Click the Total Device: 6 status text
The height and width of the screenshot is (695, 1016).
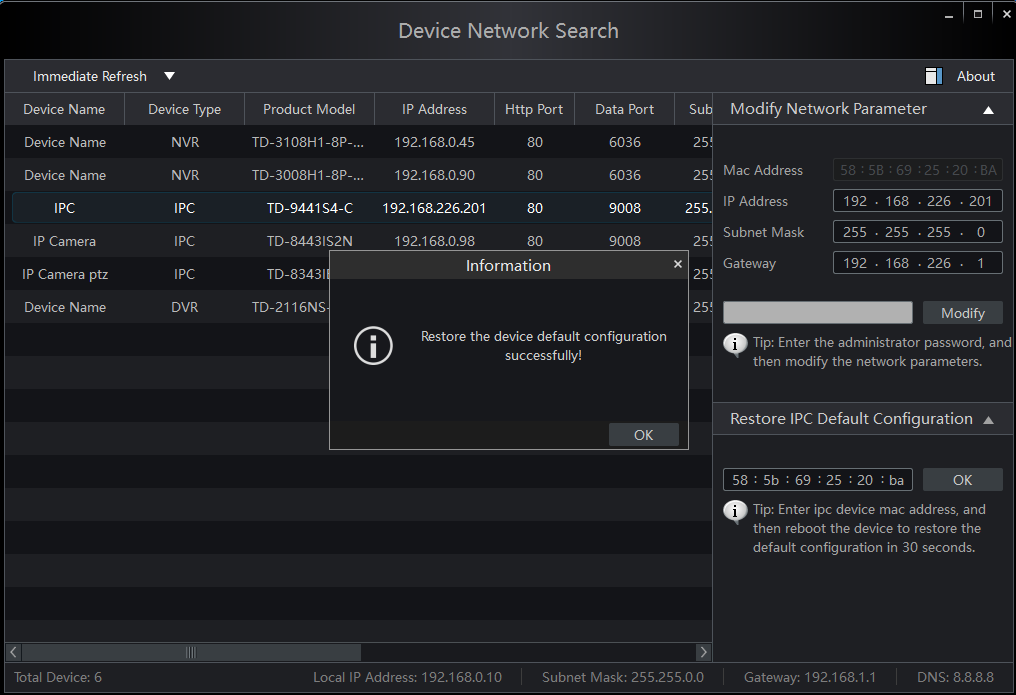pos(58,678)
